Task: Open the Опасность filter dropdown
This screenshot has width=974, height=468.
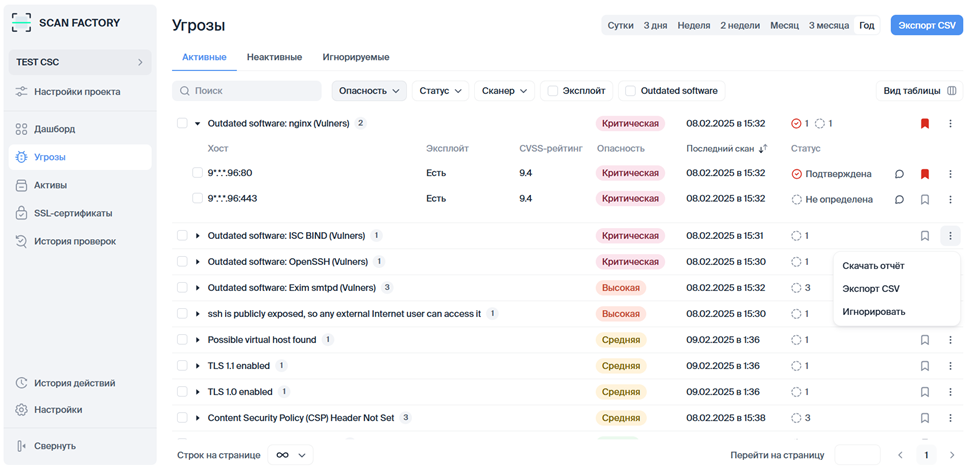Action: pyautogui.click(x=369, y=91)
